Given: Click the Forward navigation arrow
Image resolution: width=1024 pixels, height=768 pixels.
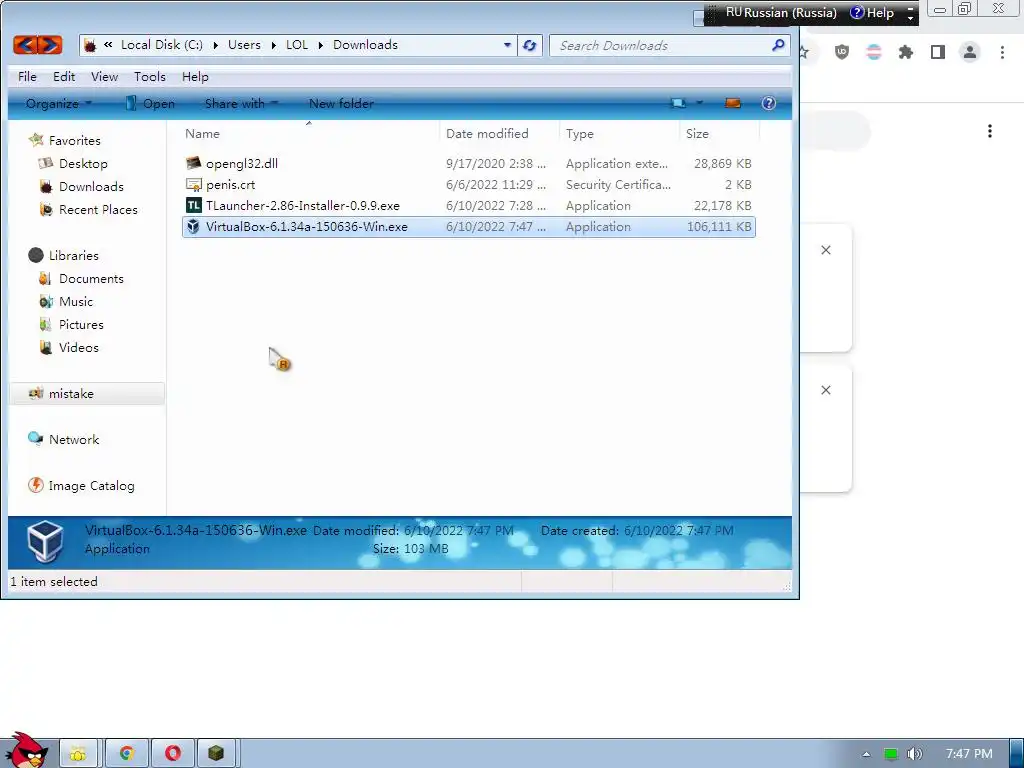Looking at the screenshot, I should tap(50, 45).
